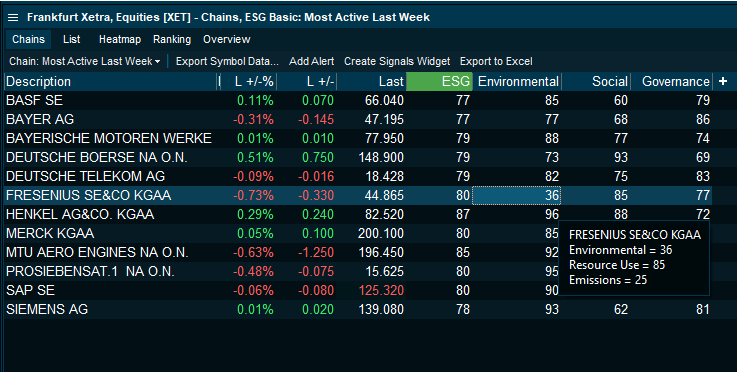Screen dimensions: 737x372
Task: Switch to the List tab
Action: pos(71,40)
